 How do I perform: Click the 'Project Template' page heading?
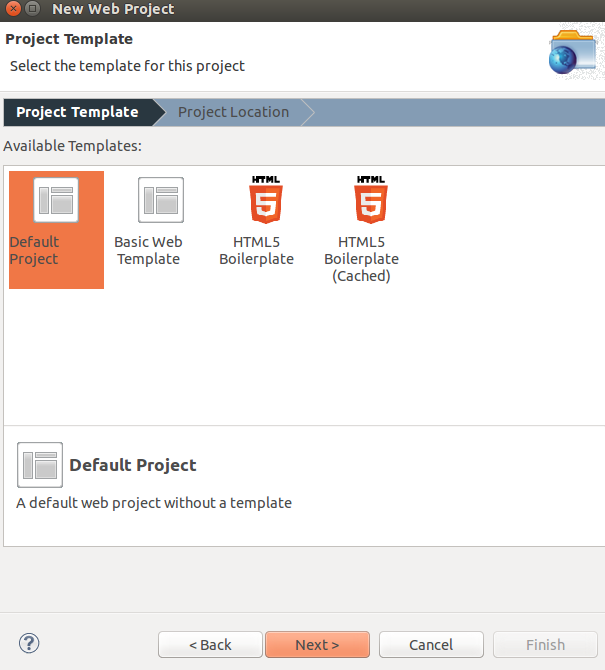click(x=69, y=39)
